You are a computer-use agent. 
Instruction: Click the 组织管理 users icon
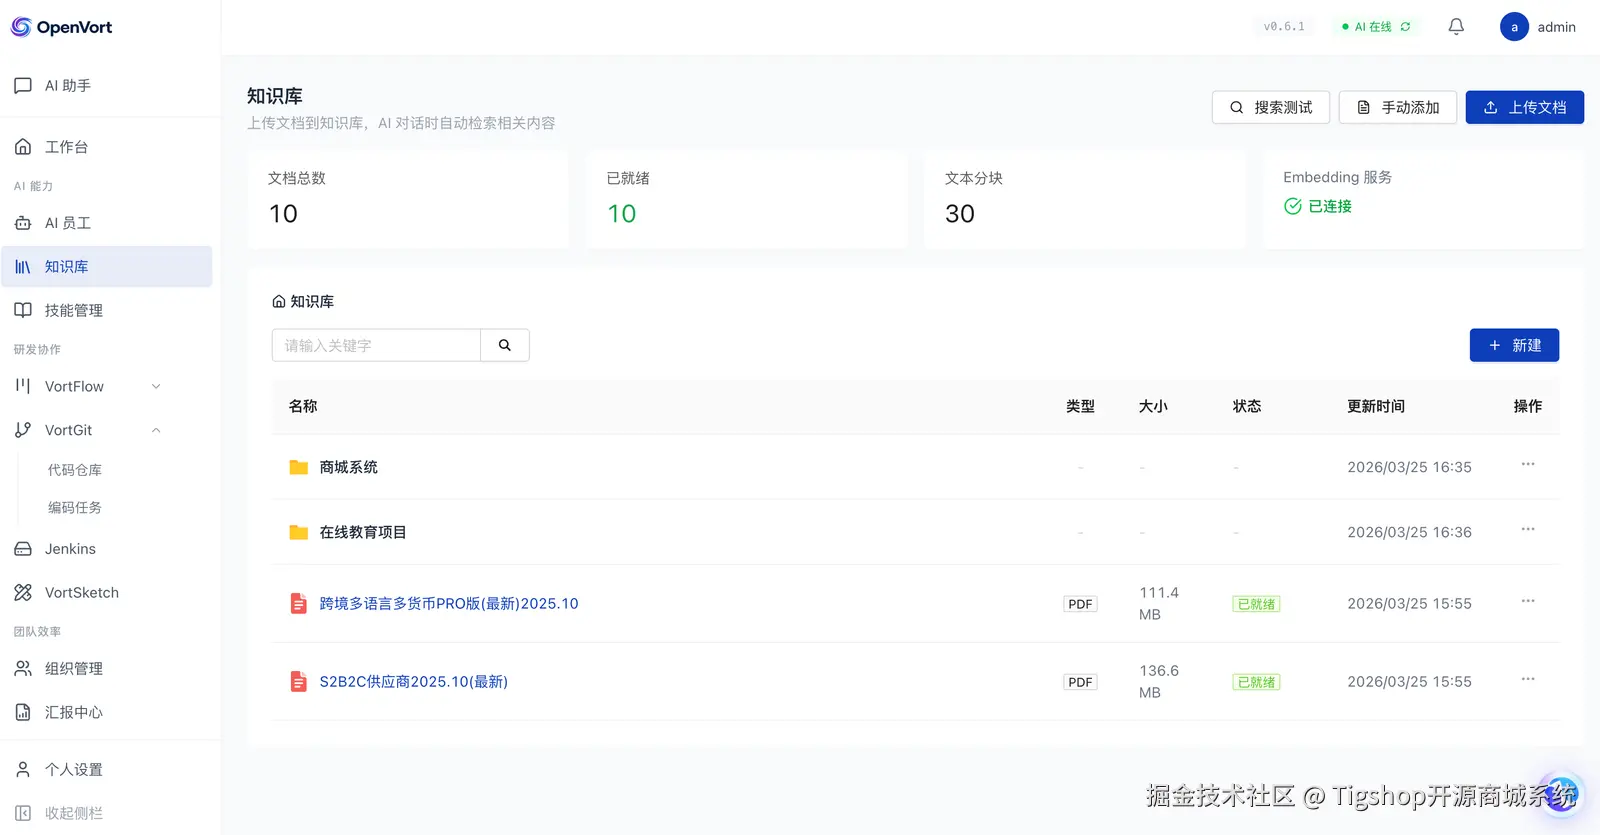click(23, 668)
